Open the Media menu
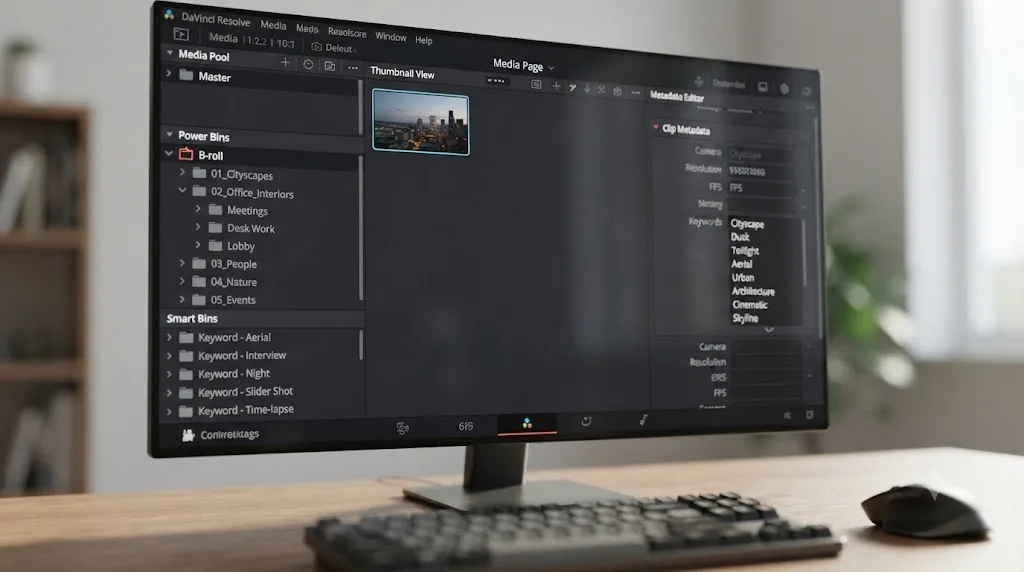 (273, 25)
